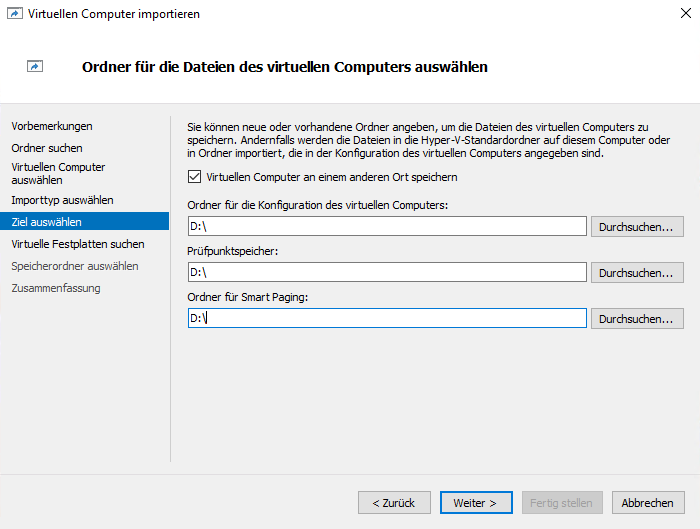Select the 'Ordner suchen' step in sidebar
700x529 pixels.
click(46, 148)
